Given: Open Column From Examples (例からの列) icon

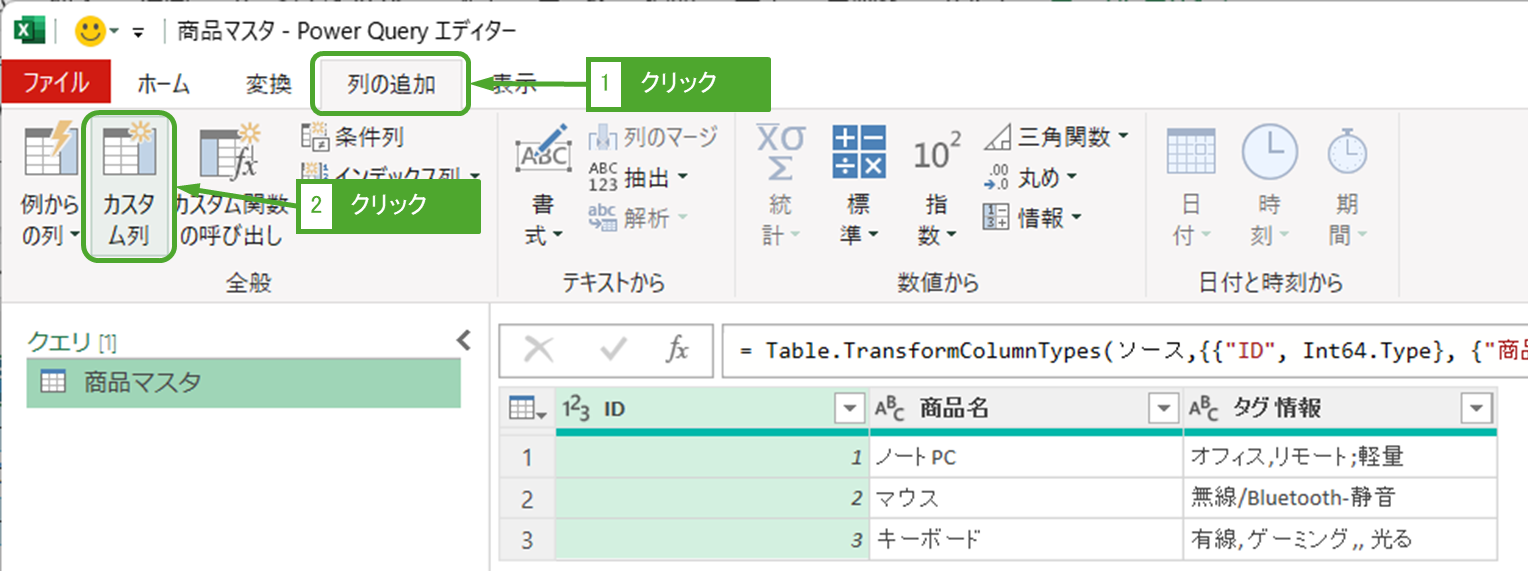Looking at the screenshot, I should point(49,152).
